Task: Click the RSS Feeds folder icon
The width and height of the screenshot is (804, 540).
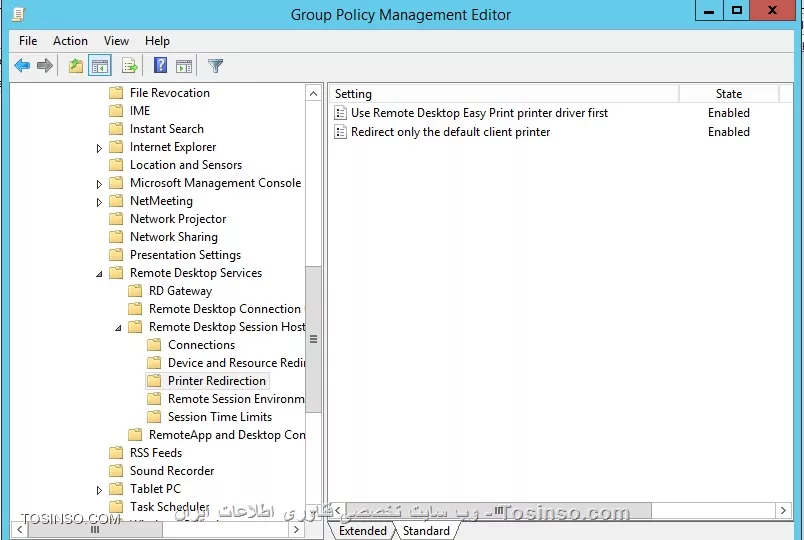Action: (x=116, y=453)
